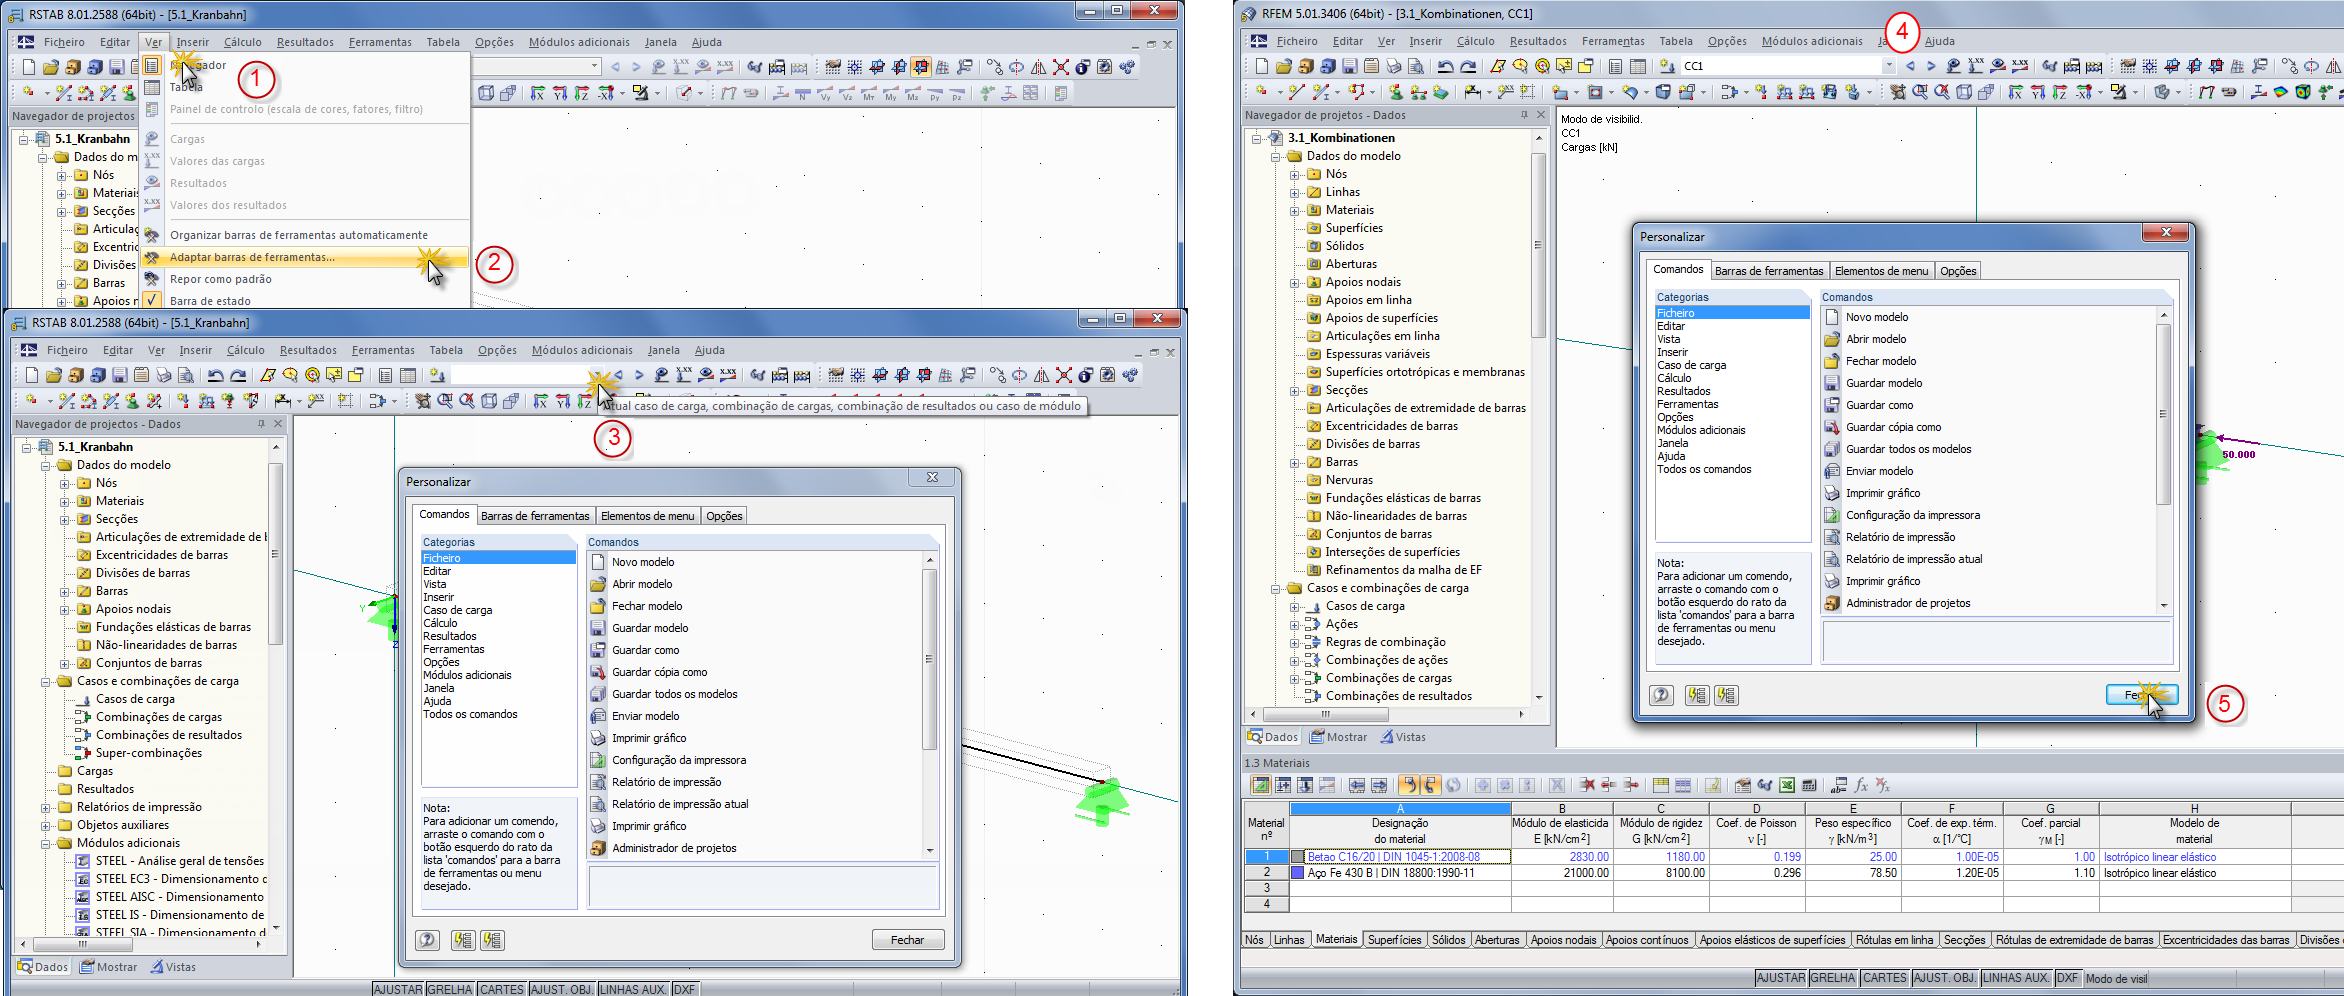The width and height of the screenshot is (2344, 996).
Task: Click gray color swatch of Betao C16/20 row
Action: [x=1298, y=857]
